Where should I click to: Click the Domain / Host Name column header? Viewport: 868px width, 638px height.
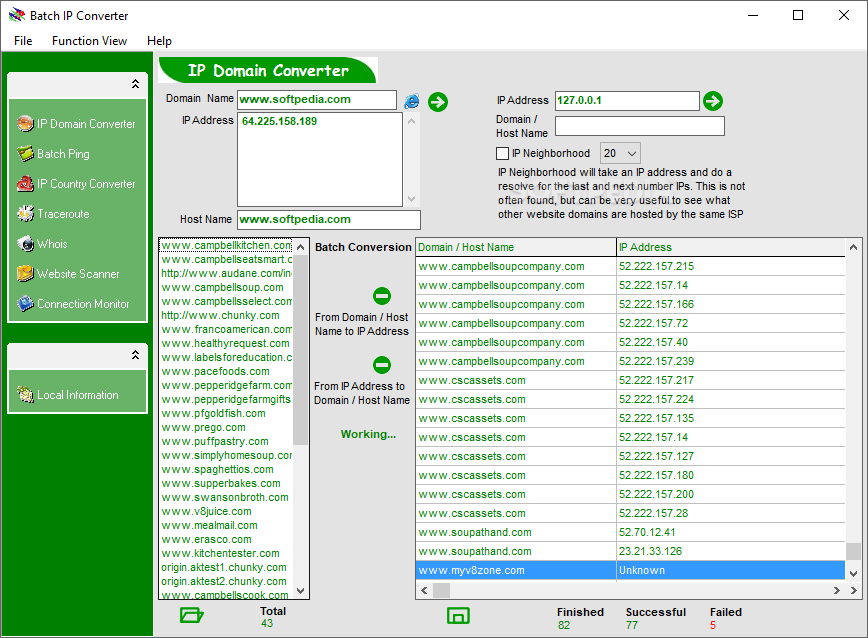point(516,247)
